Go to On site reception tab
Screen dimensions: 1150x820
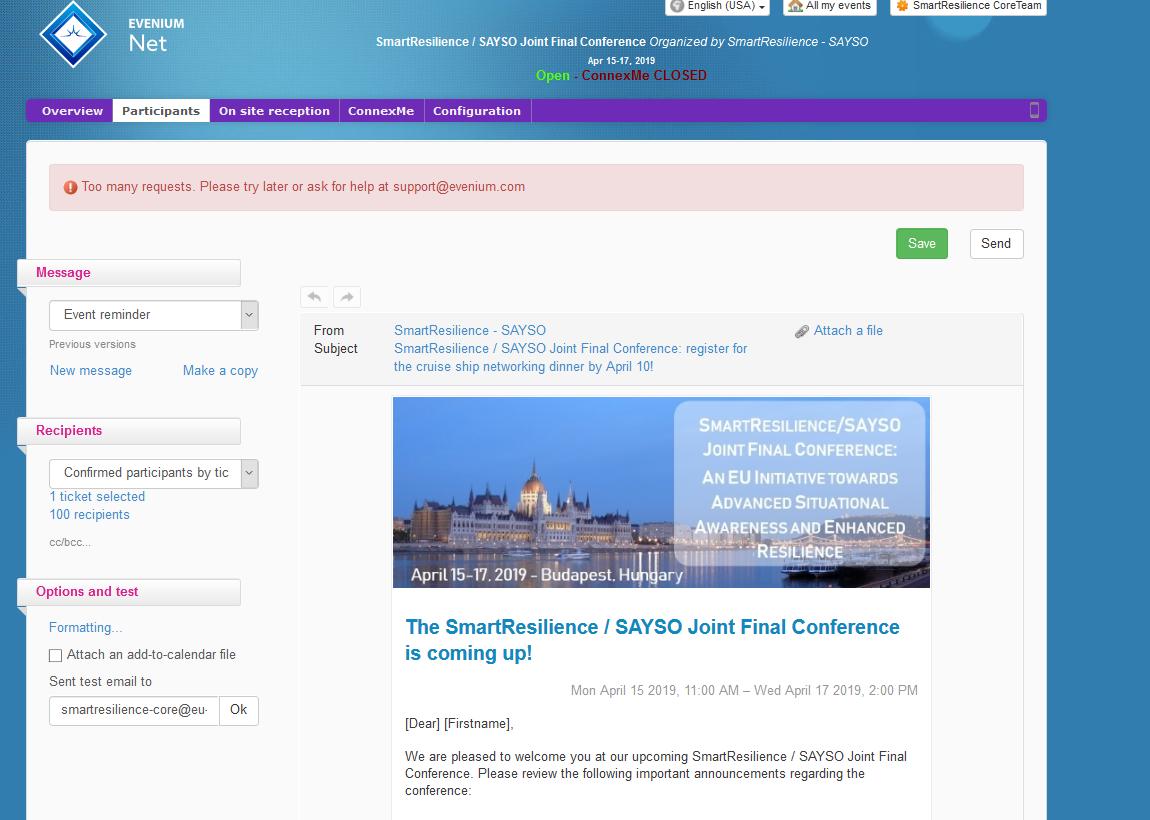coord(274,111)
